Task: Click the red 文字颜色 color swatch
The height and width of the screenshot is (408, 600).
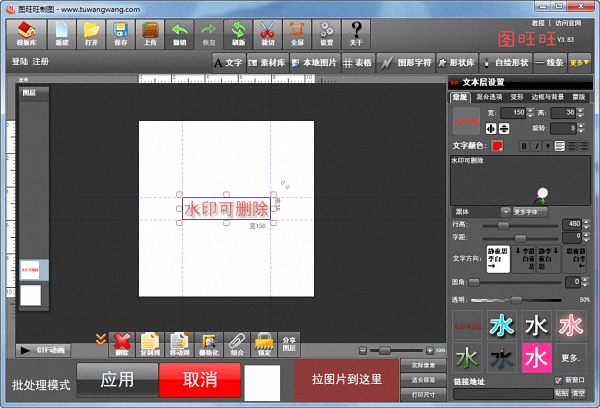Action: pyautogui.click(x=496, y=146)
